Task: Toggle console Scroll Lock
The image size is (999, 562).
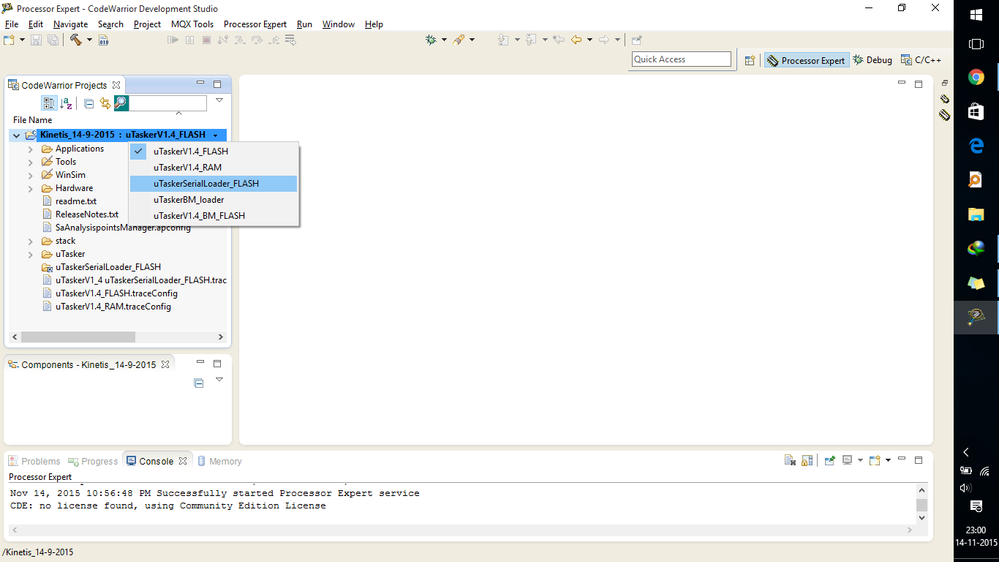Action: (807, 460)
